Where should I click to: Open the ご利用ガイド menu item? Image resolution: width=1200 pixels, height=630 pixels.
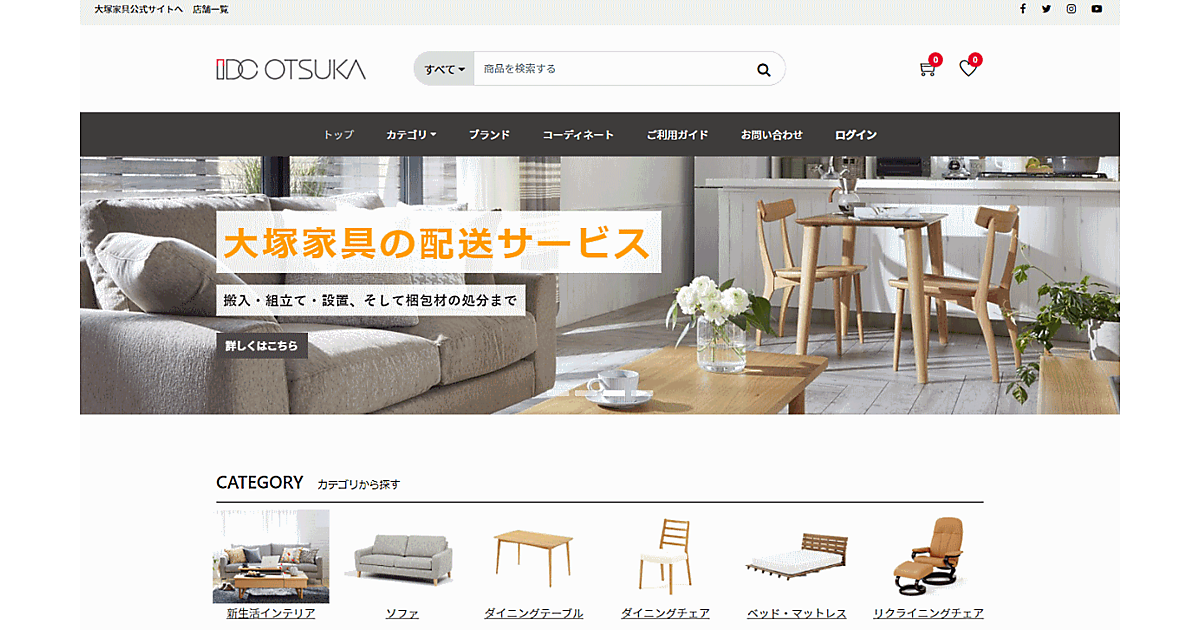coord(677,135)
